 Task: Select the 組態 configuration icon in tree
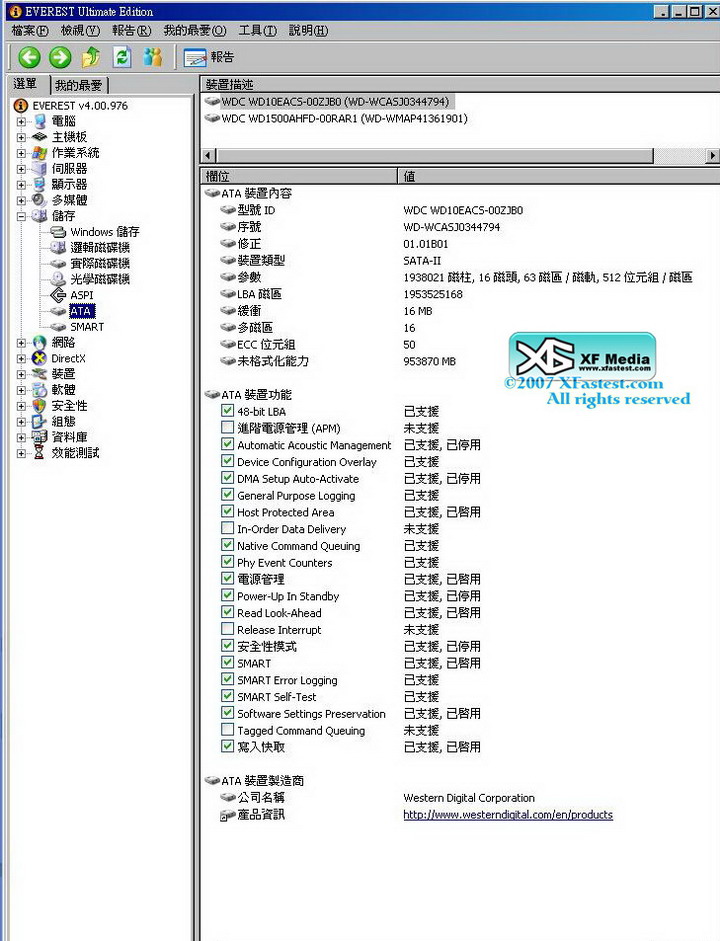40,421
